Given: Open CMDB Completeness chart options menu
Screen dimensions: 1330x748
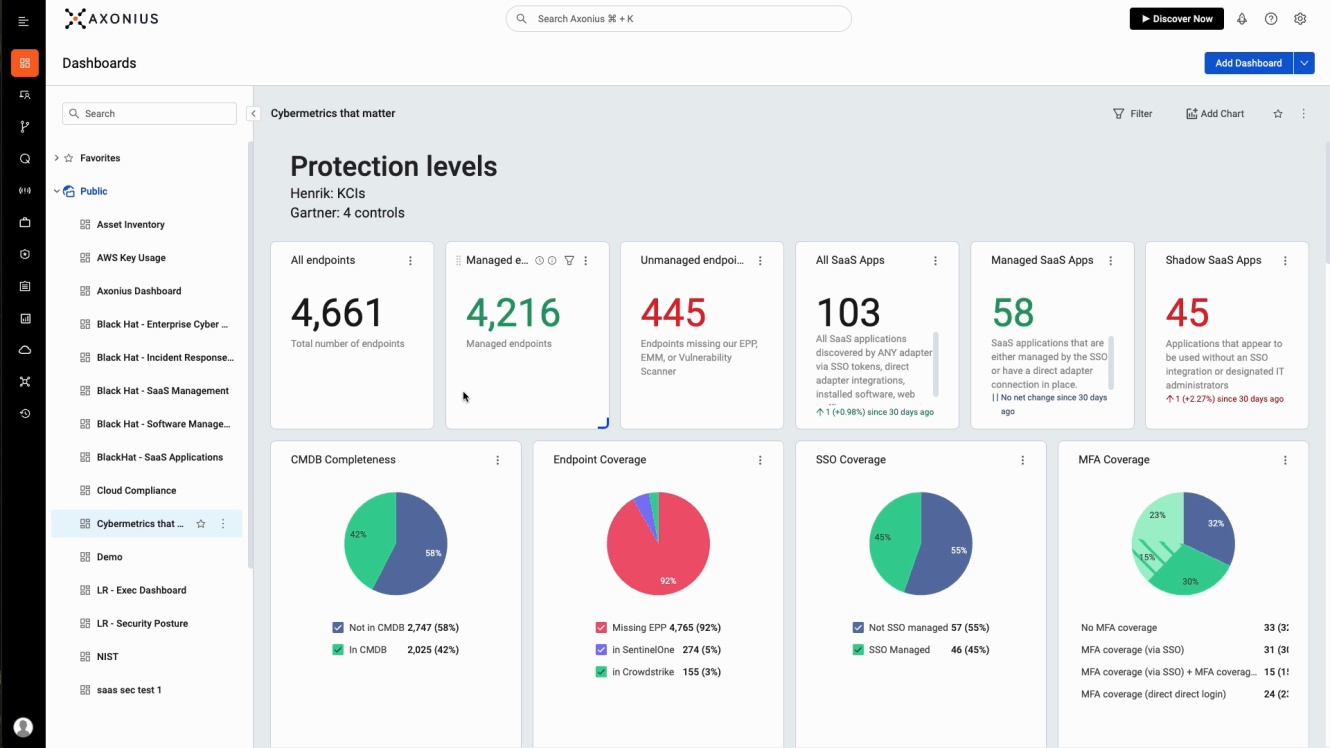Looking at the screenshot, I should (x=498, y=460).
